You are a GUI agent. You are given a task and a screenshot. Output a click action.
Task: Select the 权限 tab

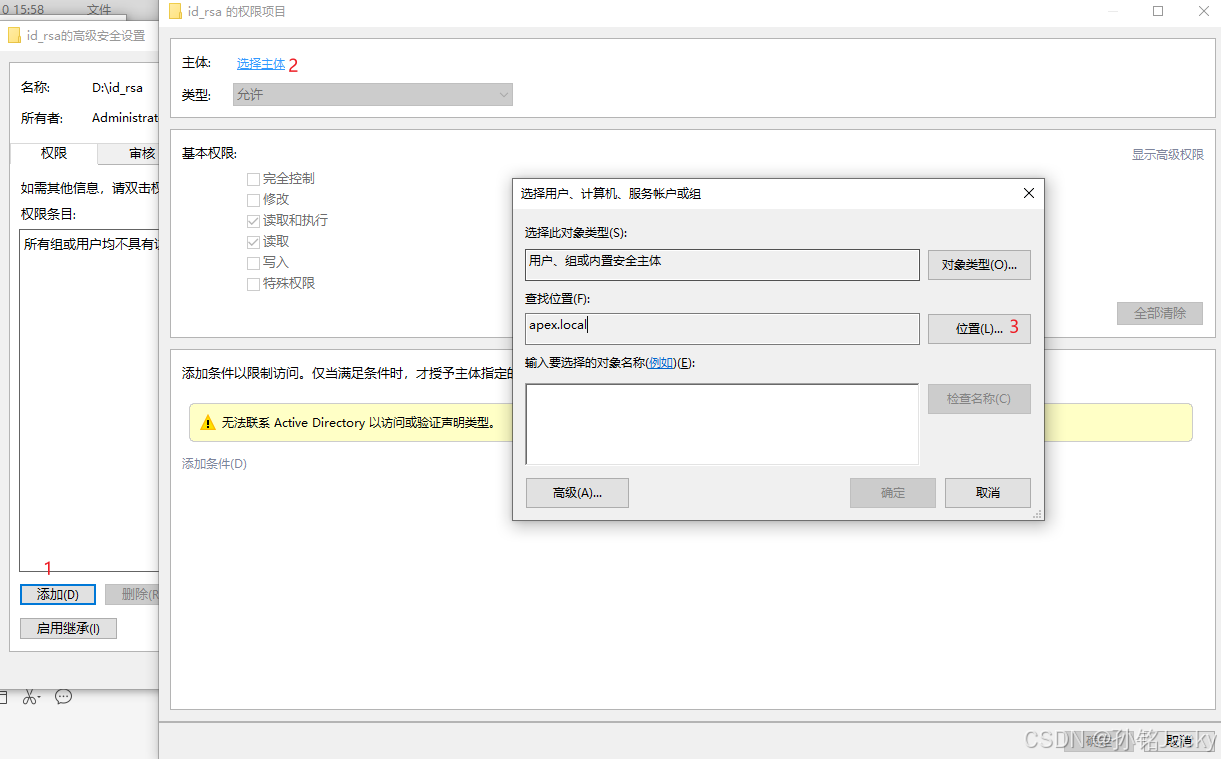[53, 153]
